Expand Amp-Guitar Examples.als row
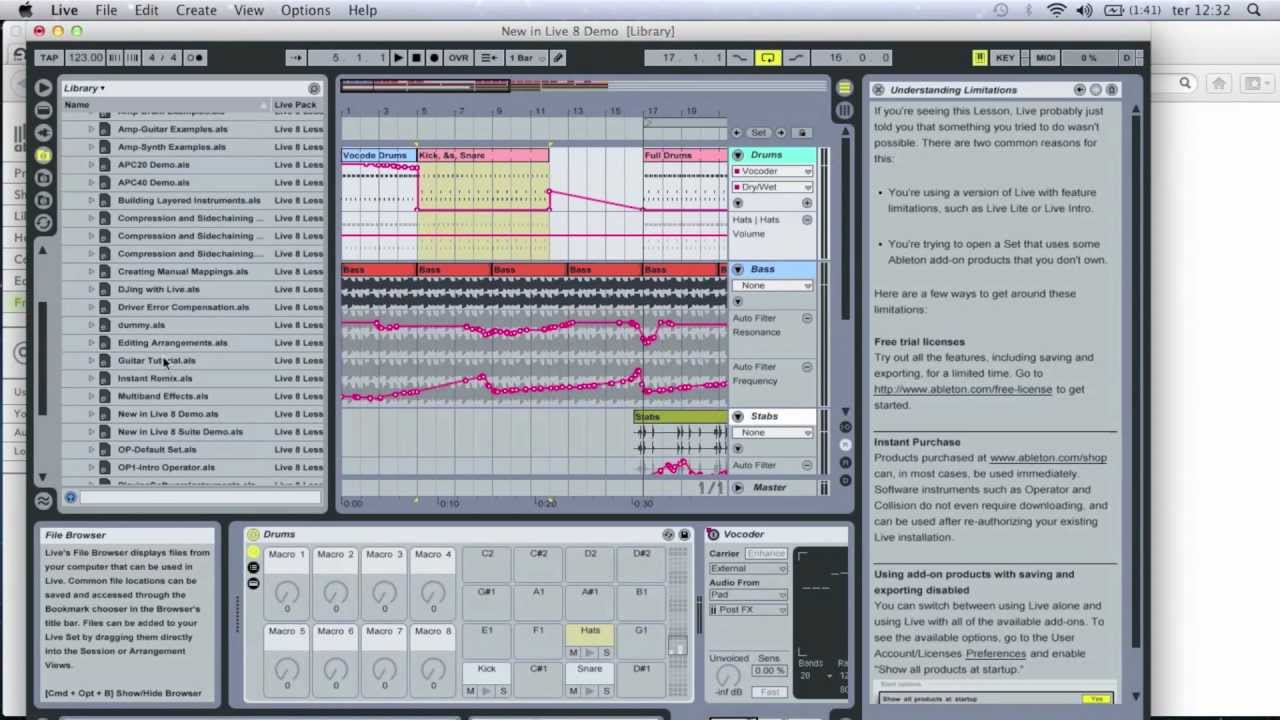The width and height of the screenshot is (1280, 720). click(x=91, y=129)
